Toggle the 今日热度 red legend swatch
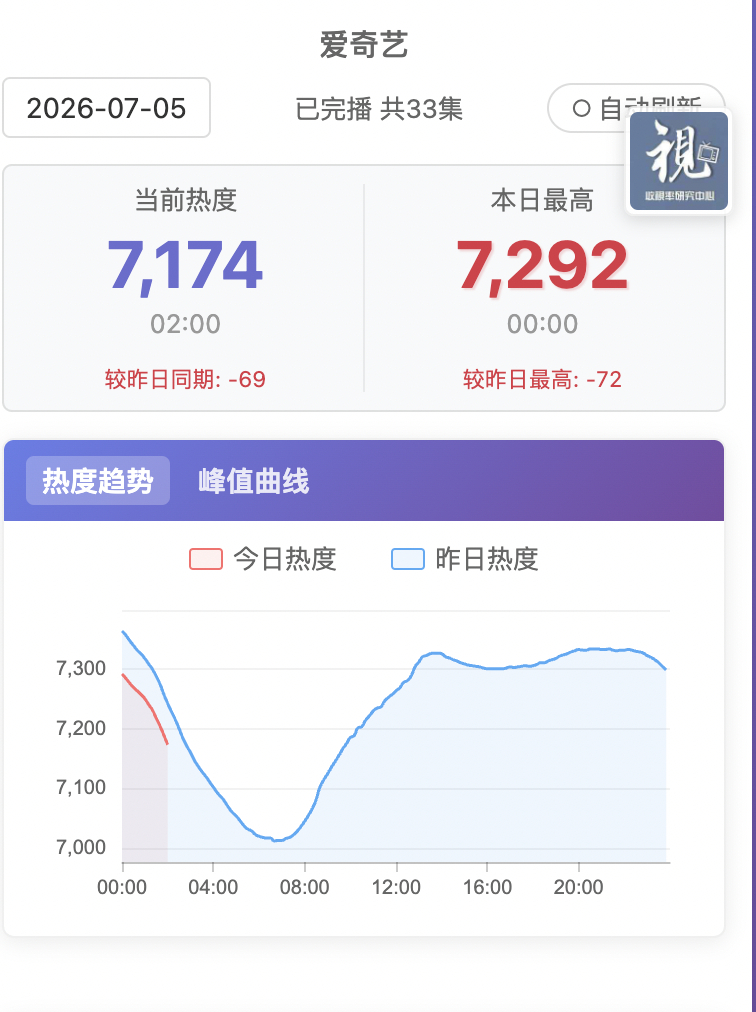This screenshot has height=1012, width=756. 206,559
